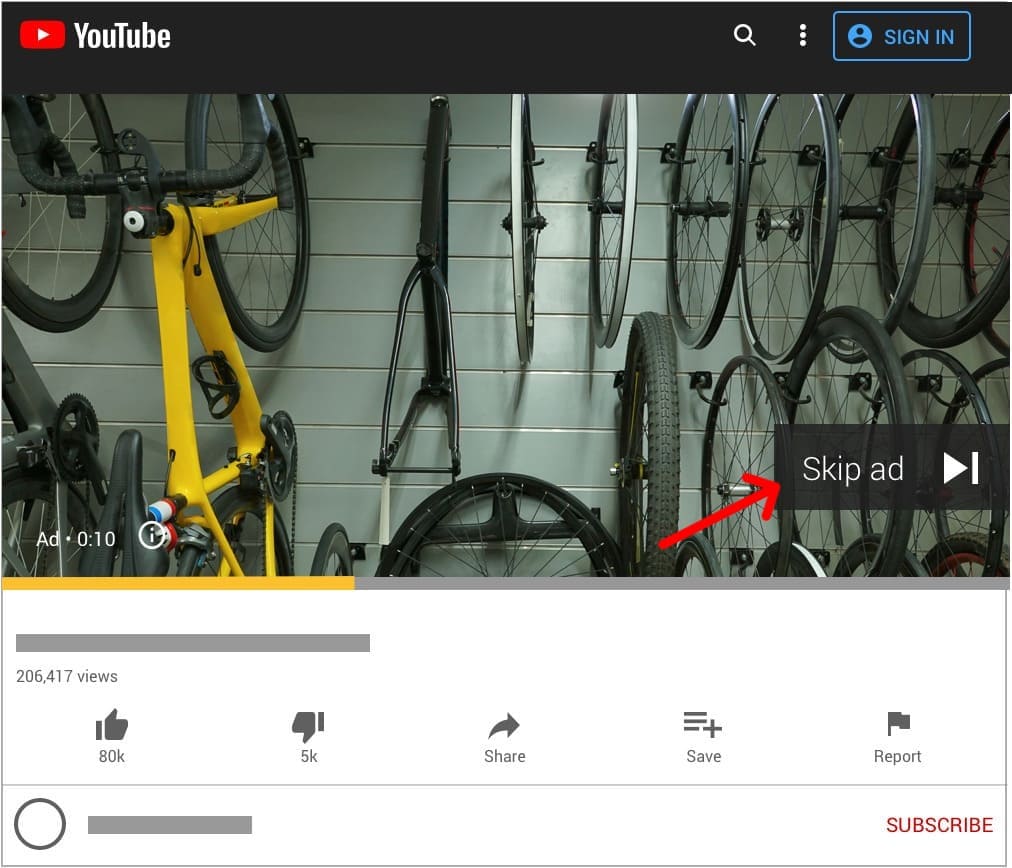
Task: Seek in the gray unplayed progress section
Action: tap(680, 583)
